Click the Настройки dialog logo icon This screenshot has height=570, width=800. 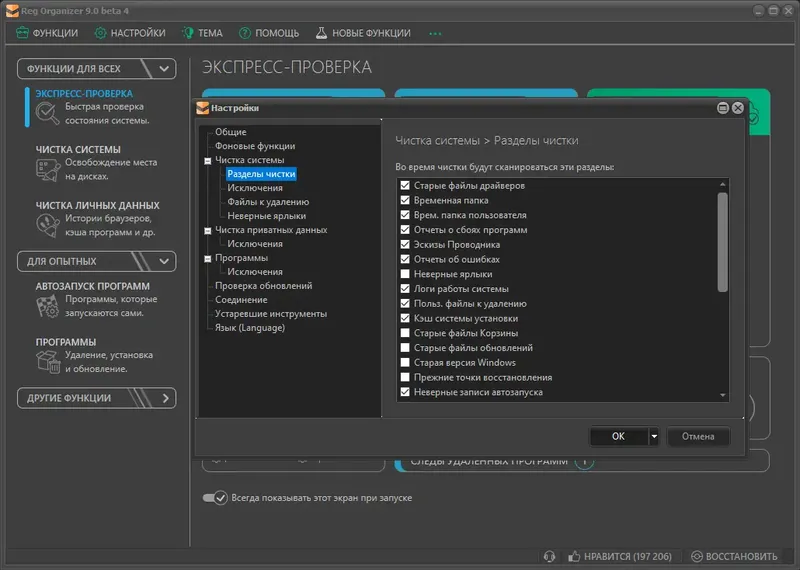[x=203, y=108]
